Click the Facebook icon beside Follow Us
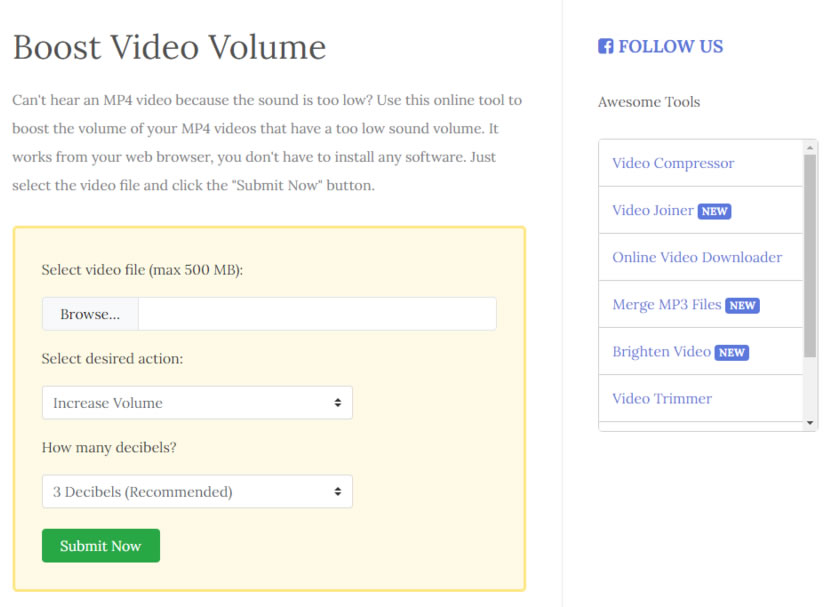Image resolution: width=830 pixels, height=607 pixels. [605, 46]
